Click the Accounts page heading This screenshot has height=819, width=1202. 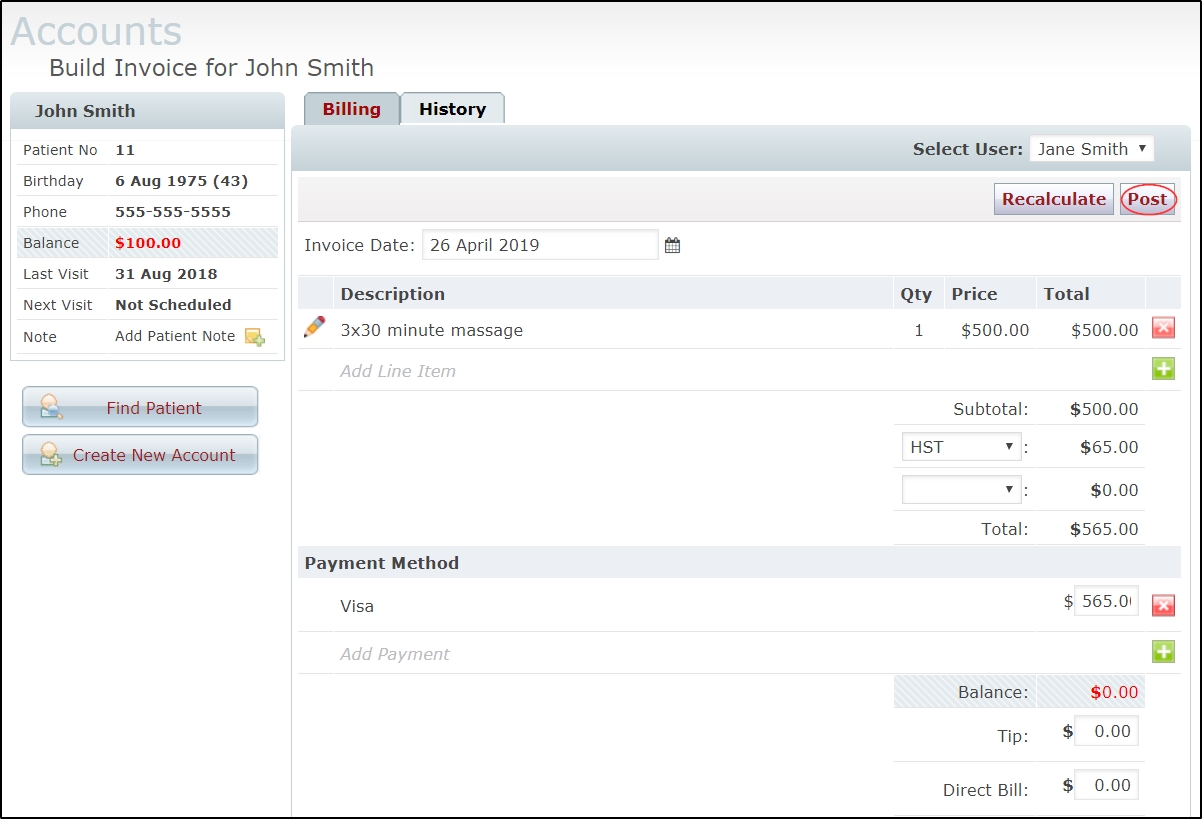[x=96, y=31]
